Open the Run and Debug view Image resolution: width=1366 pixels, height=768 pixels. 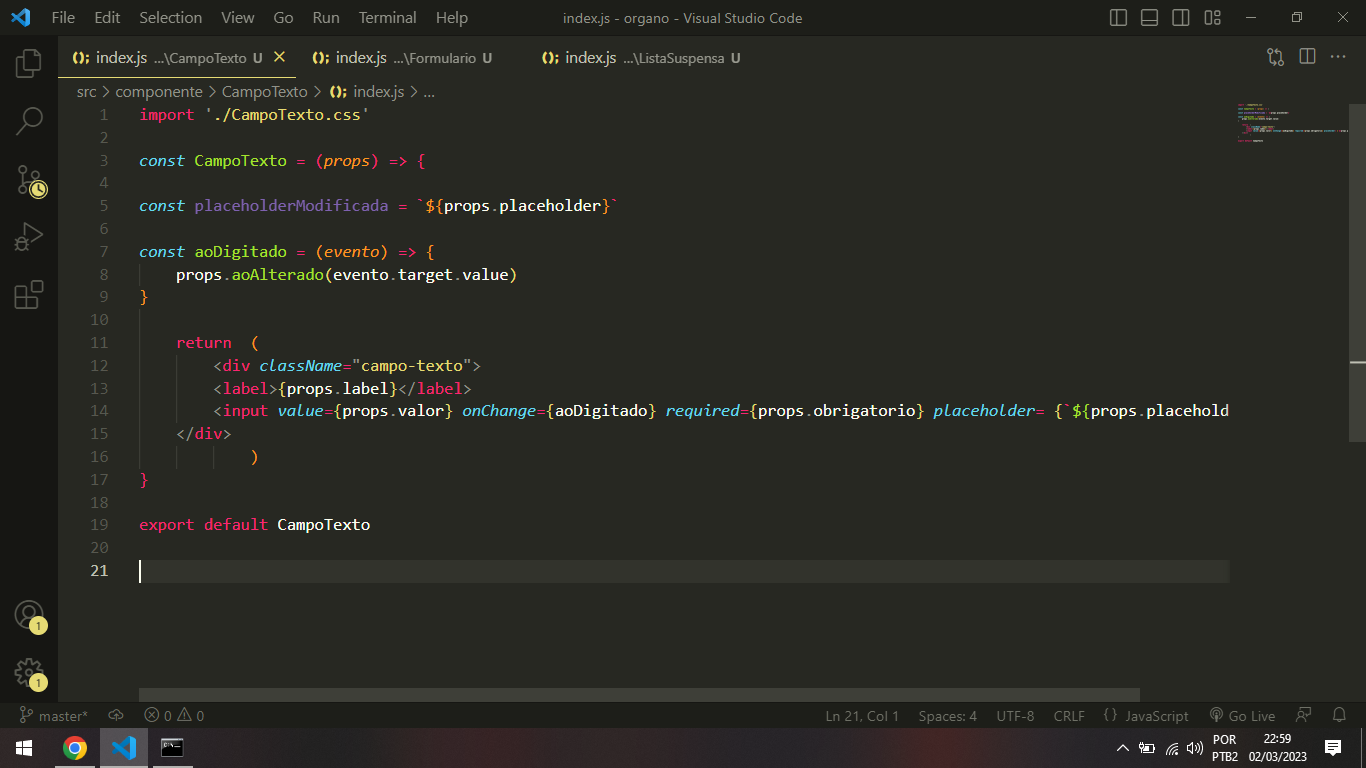[x=29, y=237]
